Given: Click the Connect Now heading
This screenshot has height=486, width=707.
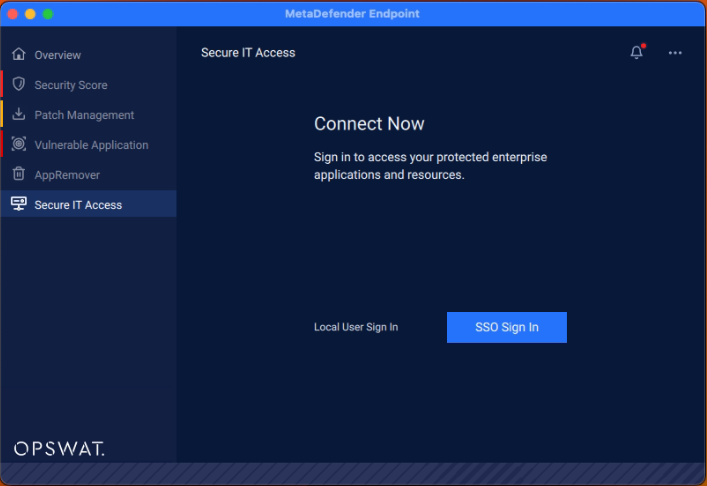Looking at the screenshot, I should point(369,124).
